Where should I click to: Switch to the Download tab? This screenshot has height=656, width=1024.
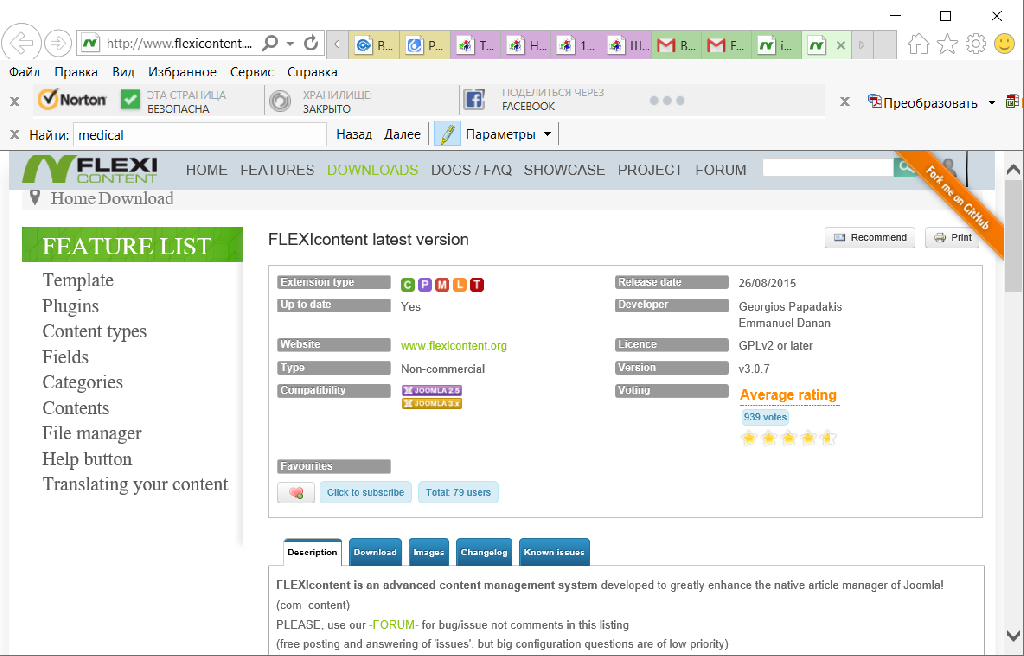point(375,552)
